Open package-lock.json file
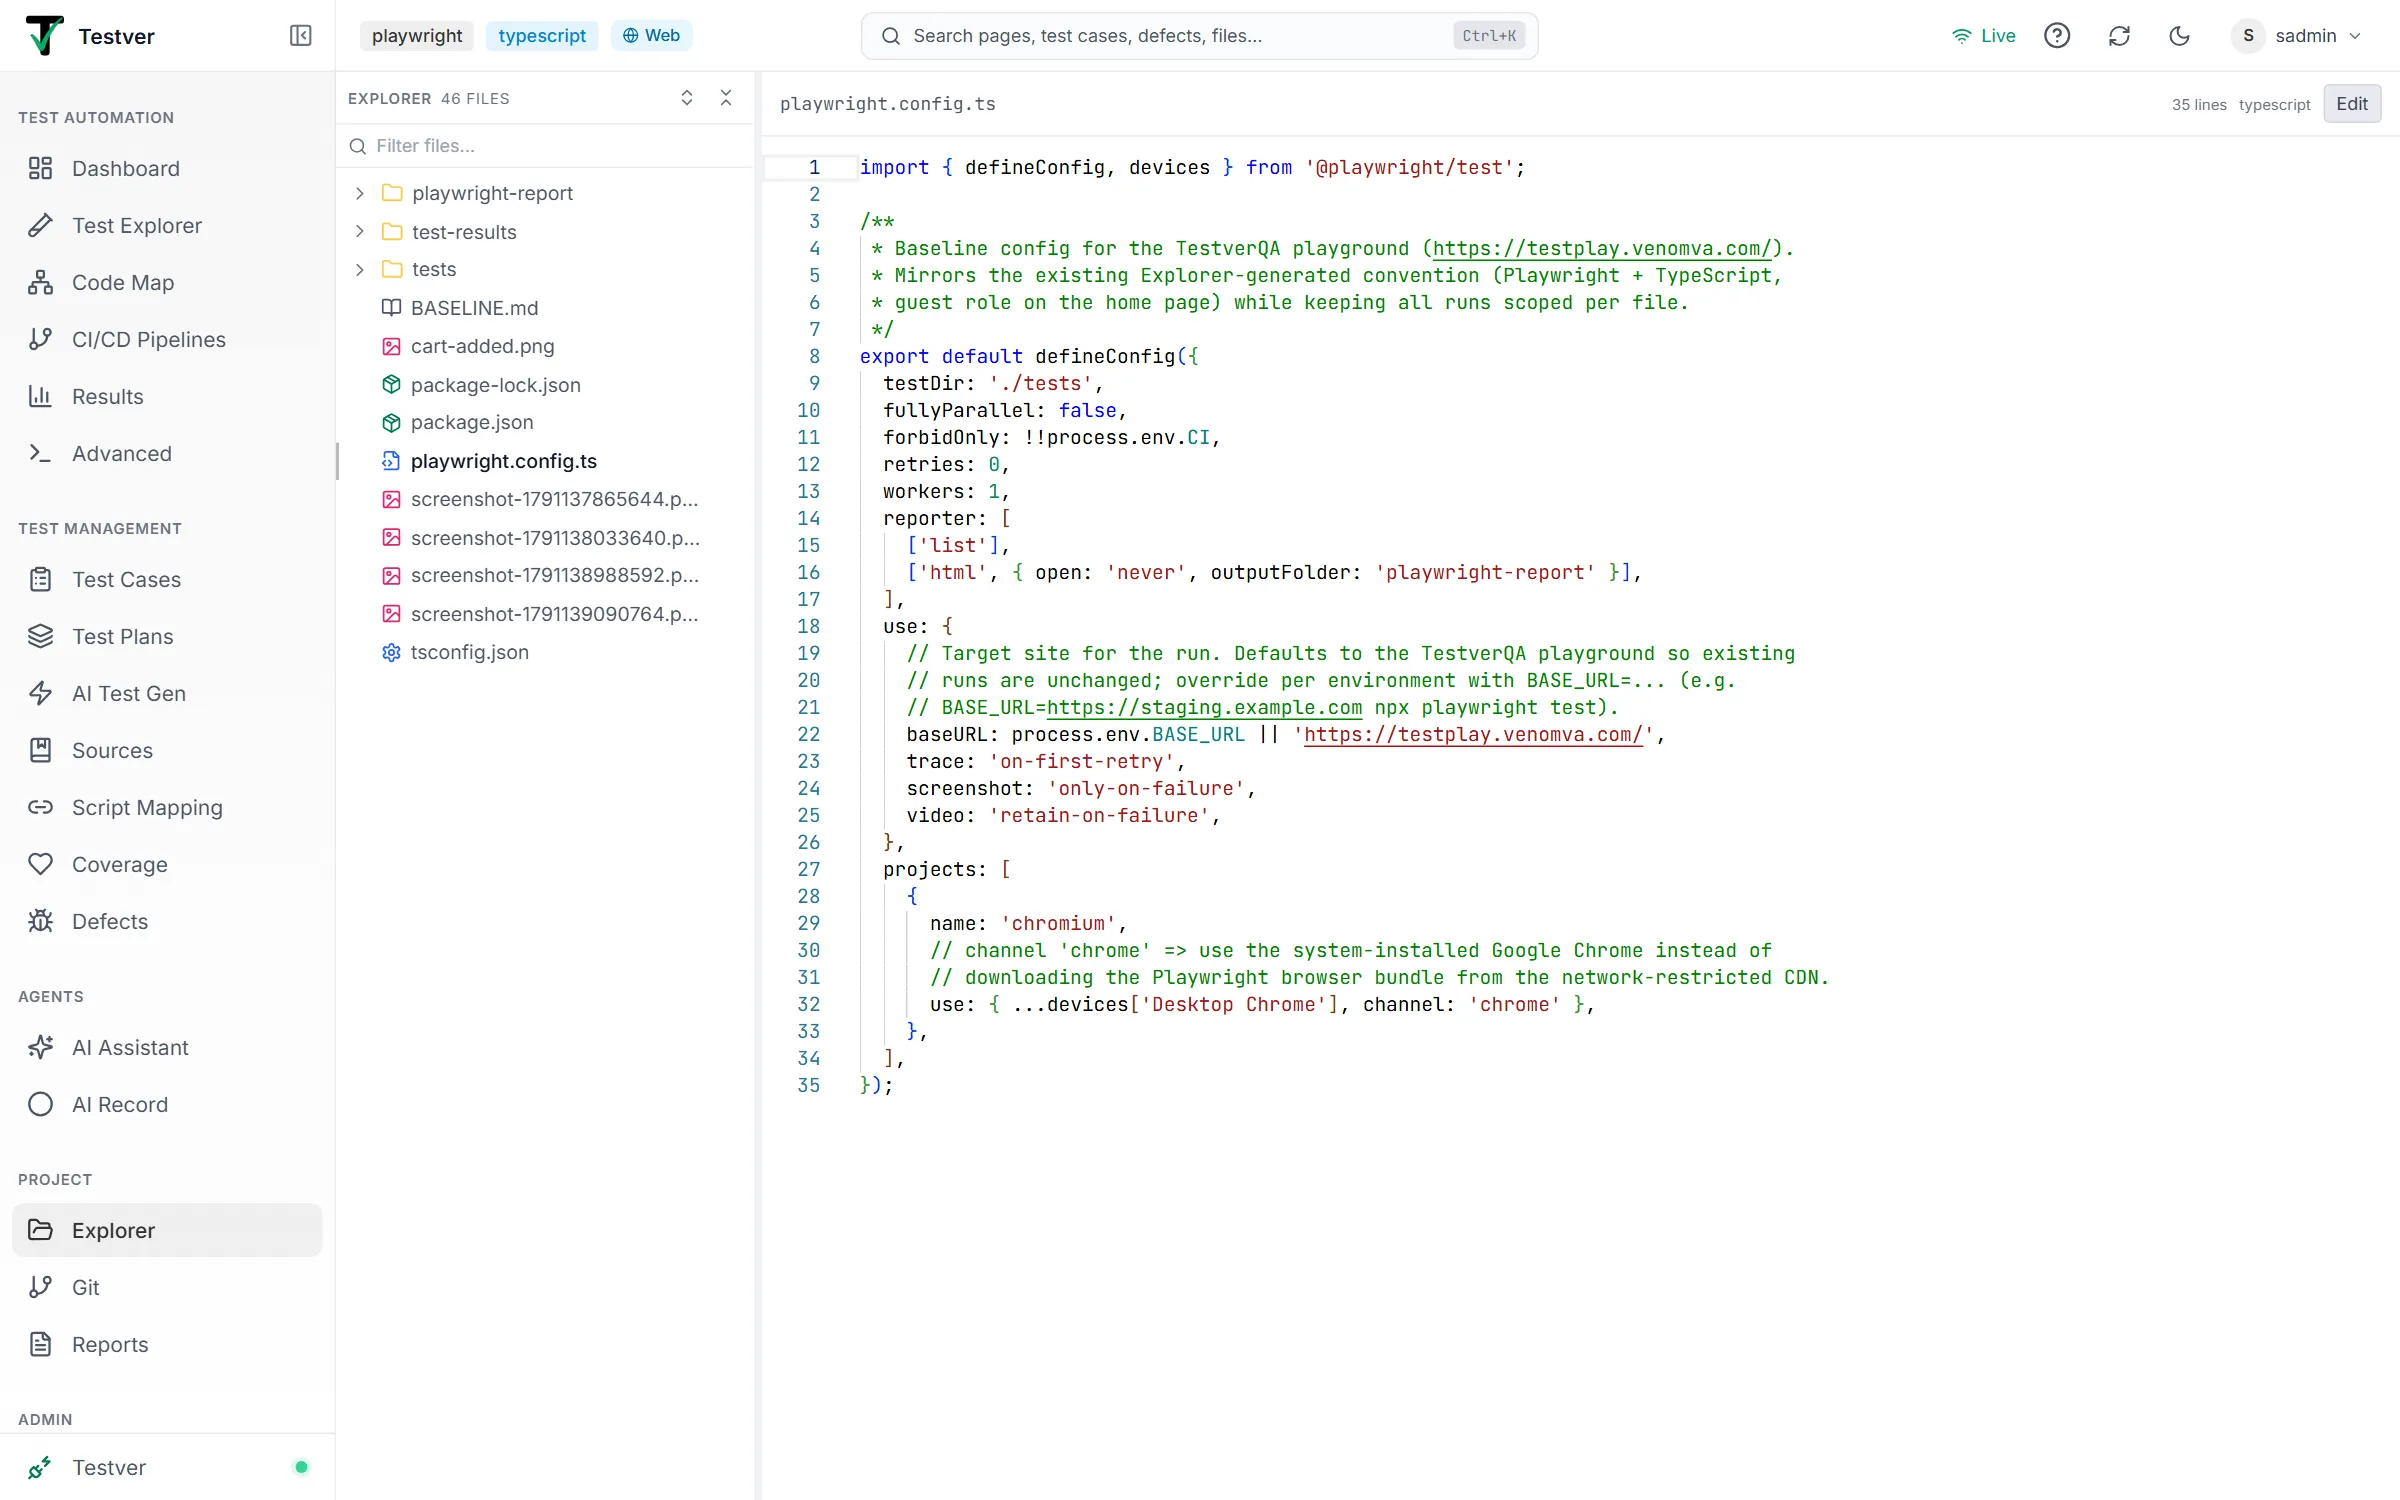 pos(545,385)
